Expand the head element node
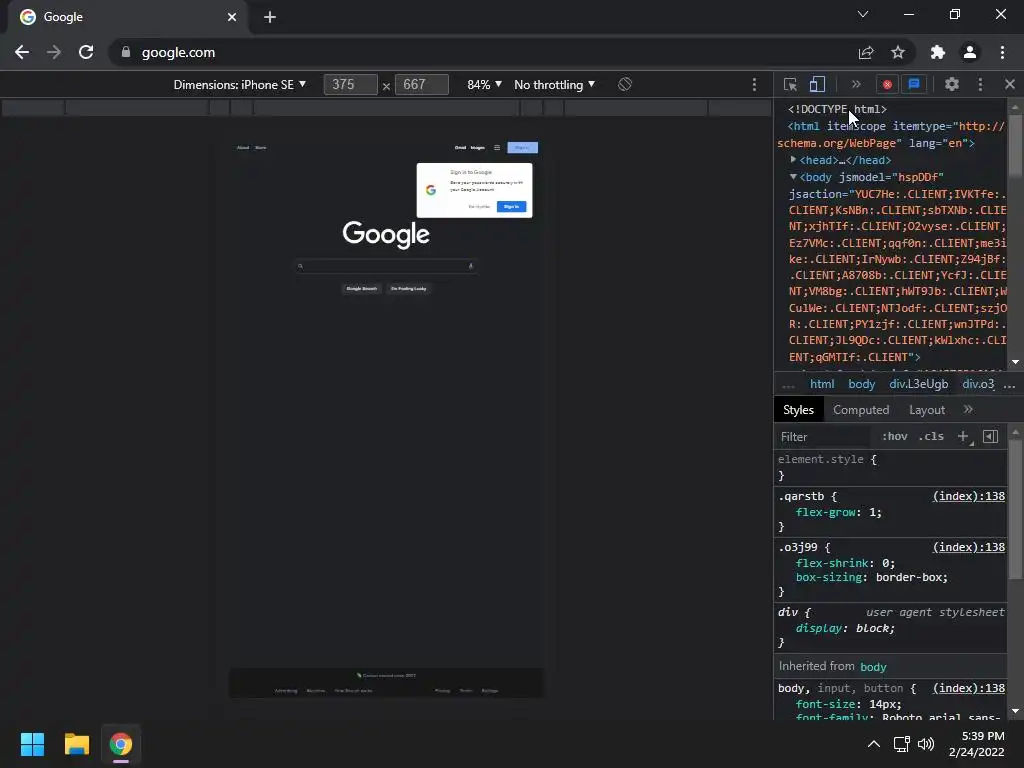This screenshot has height=768, width=1024. [x=793, y=159]
